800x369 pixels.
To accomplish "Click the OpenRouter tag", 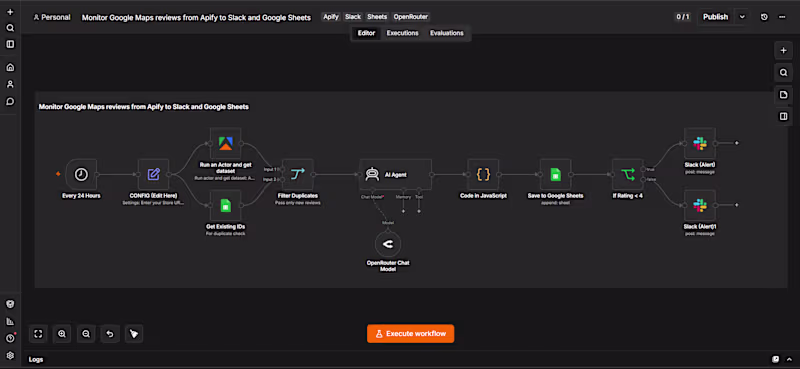I will point(410,17).
